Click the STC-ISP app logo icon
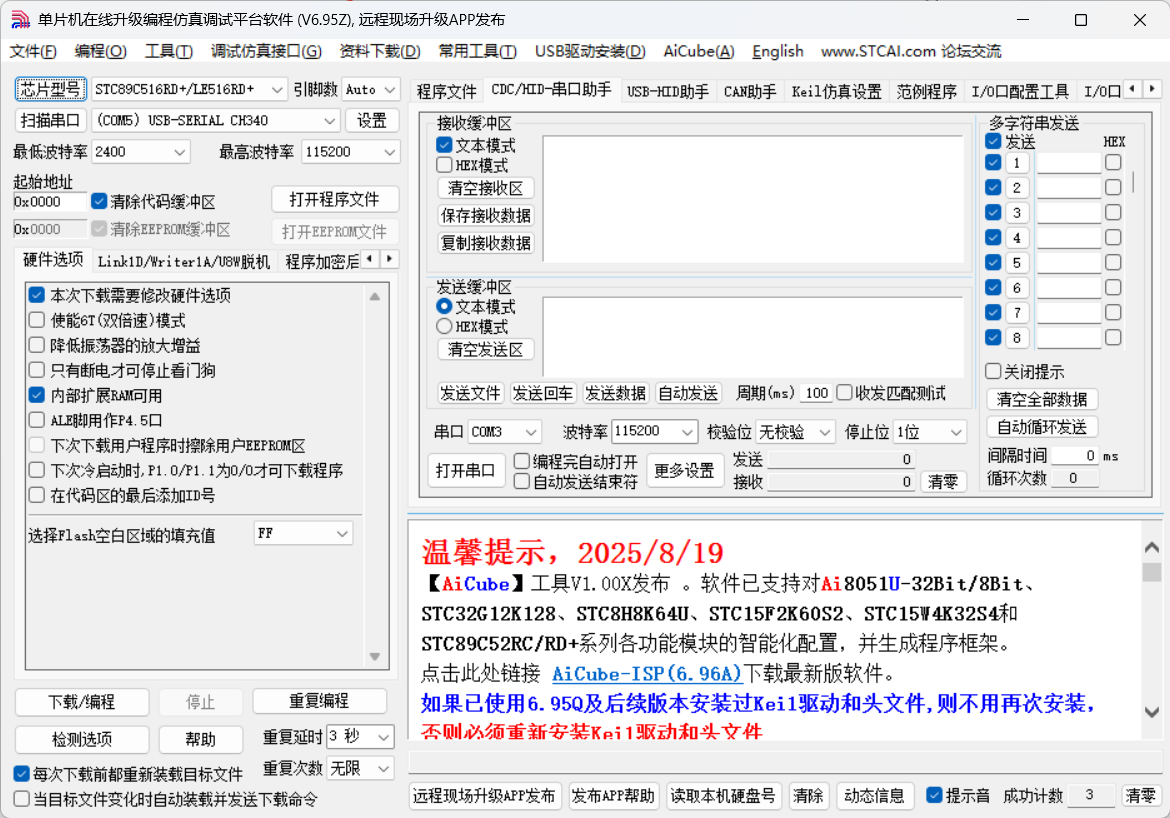1170x818 pixels. click(20, 20)
